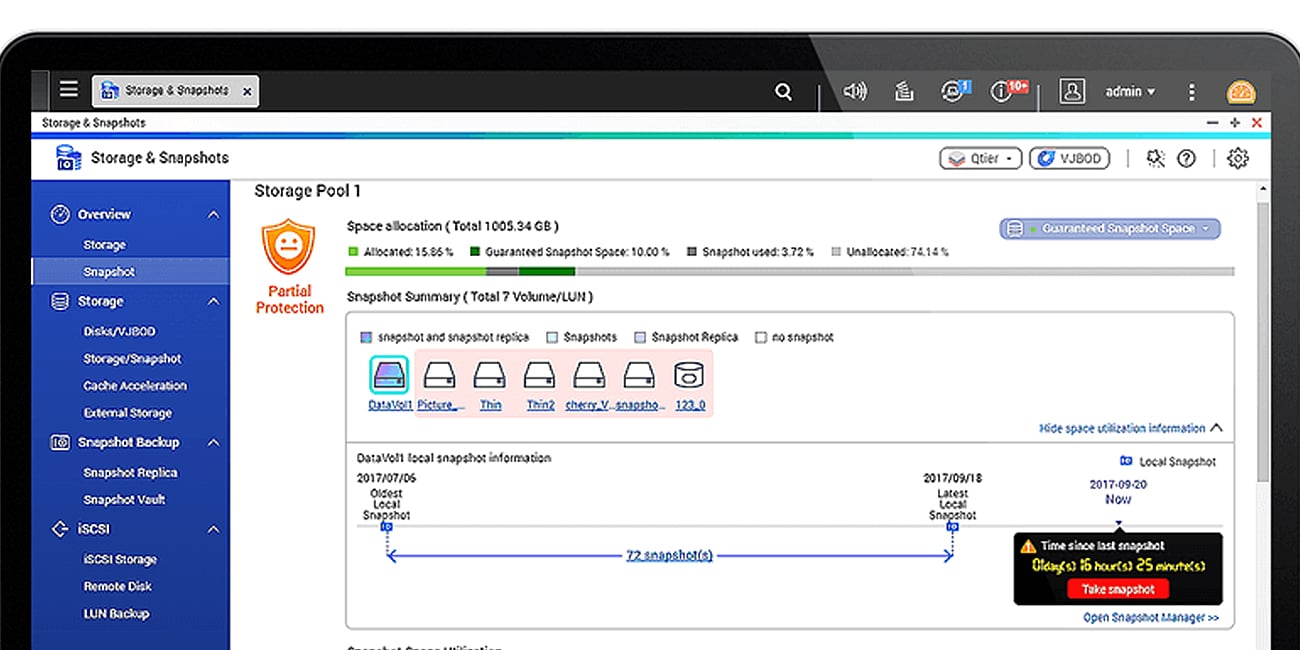Click the DataVol1 link label
The image size is (1300, 650).
(390, 405)
